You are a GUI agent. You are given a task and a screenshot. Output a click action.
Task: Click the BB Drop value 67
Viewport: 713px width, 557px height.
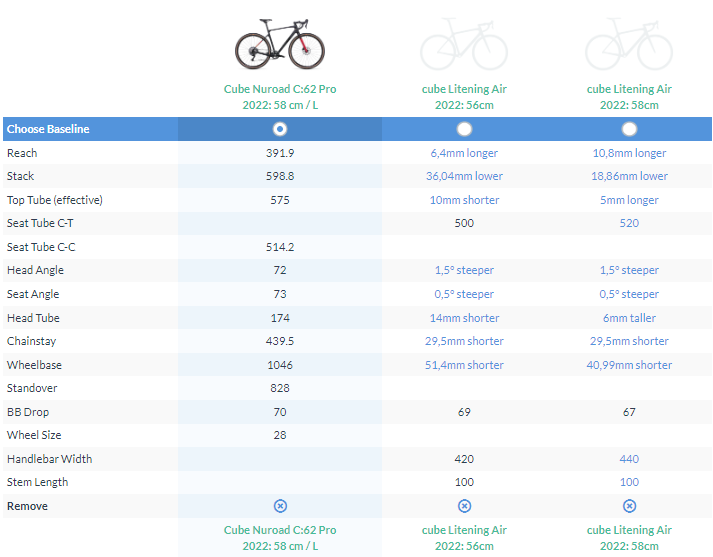point(629,412)
